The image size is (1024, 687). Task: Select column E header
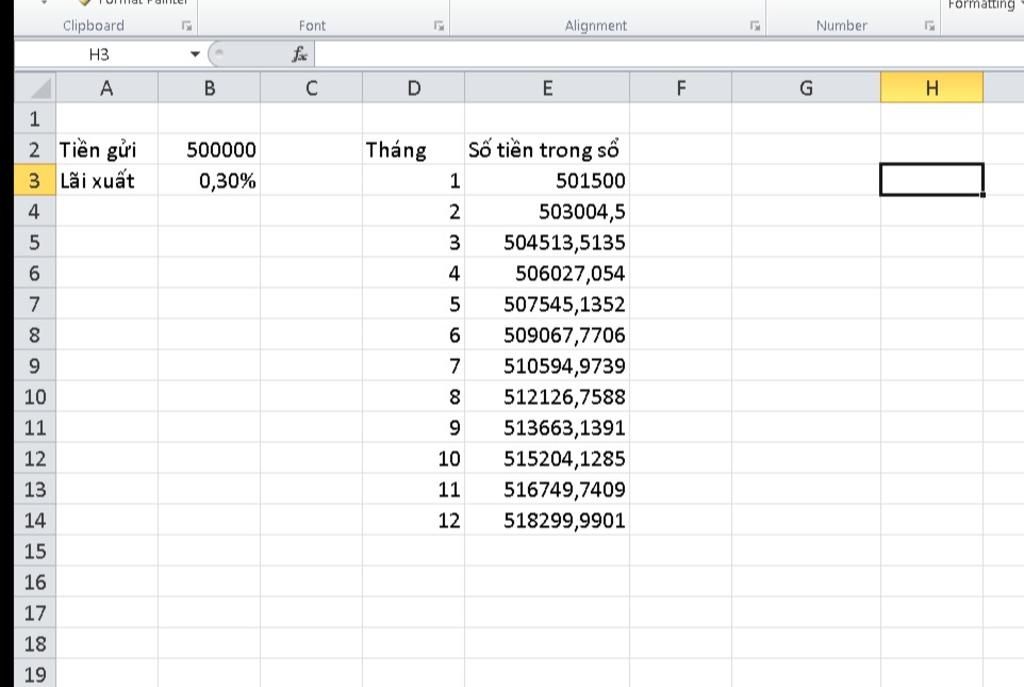pyautogui.click(x=547, y=88)
